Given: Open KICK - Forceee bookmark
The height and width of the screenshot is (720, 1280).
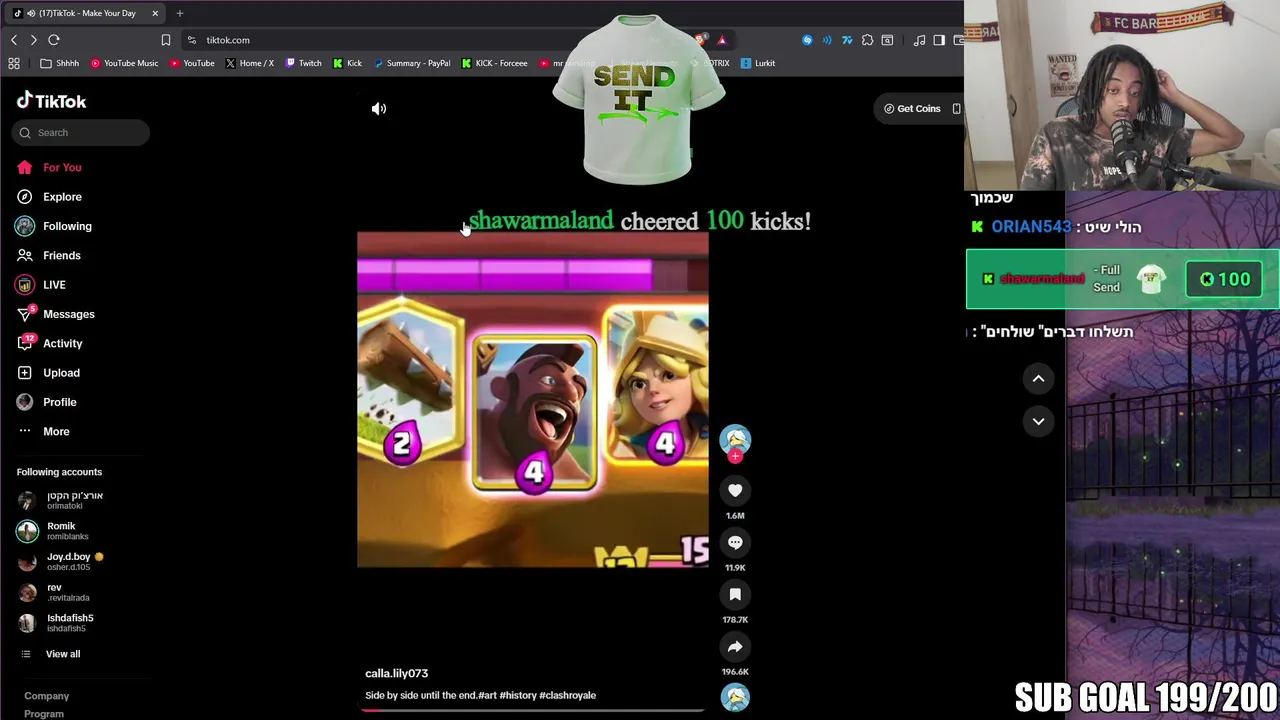Looking at the screenshot, I should tap(495, 63).
